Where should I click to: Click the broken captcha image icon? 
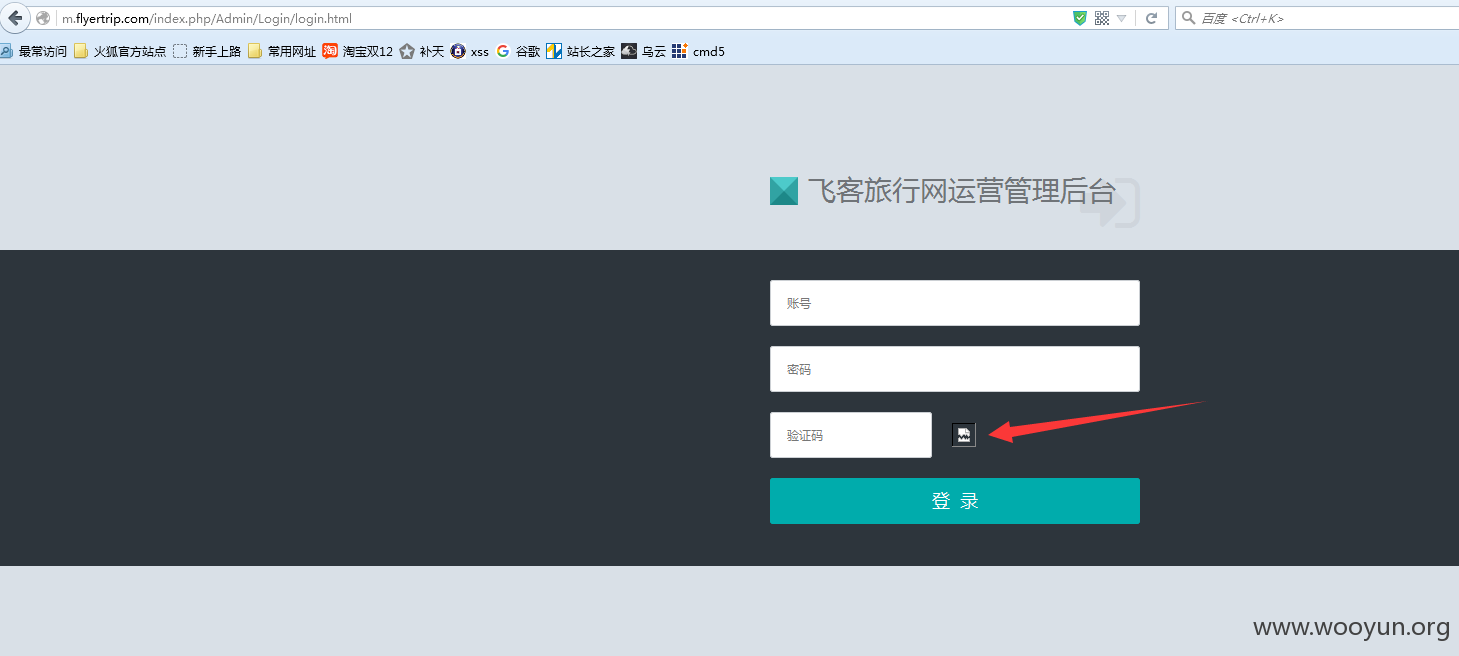click(x=964, y=435)
